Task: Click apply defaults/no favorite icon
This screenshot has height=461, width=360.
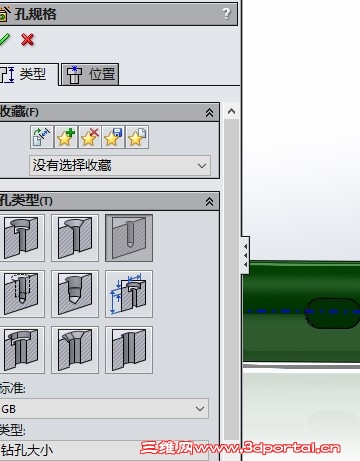Action: coord(42,137)
